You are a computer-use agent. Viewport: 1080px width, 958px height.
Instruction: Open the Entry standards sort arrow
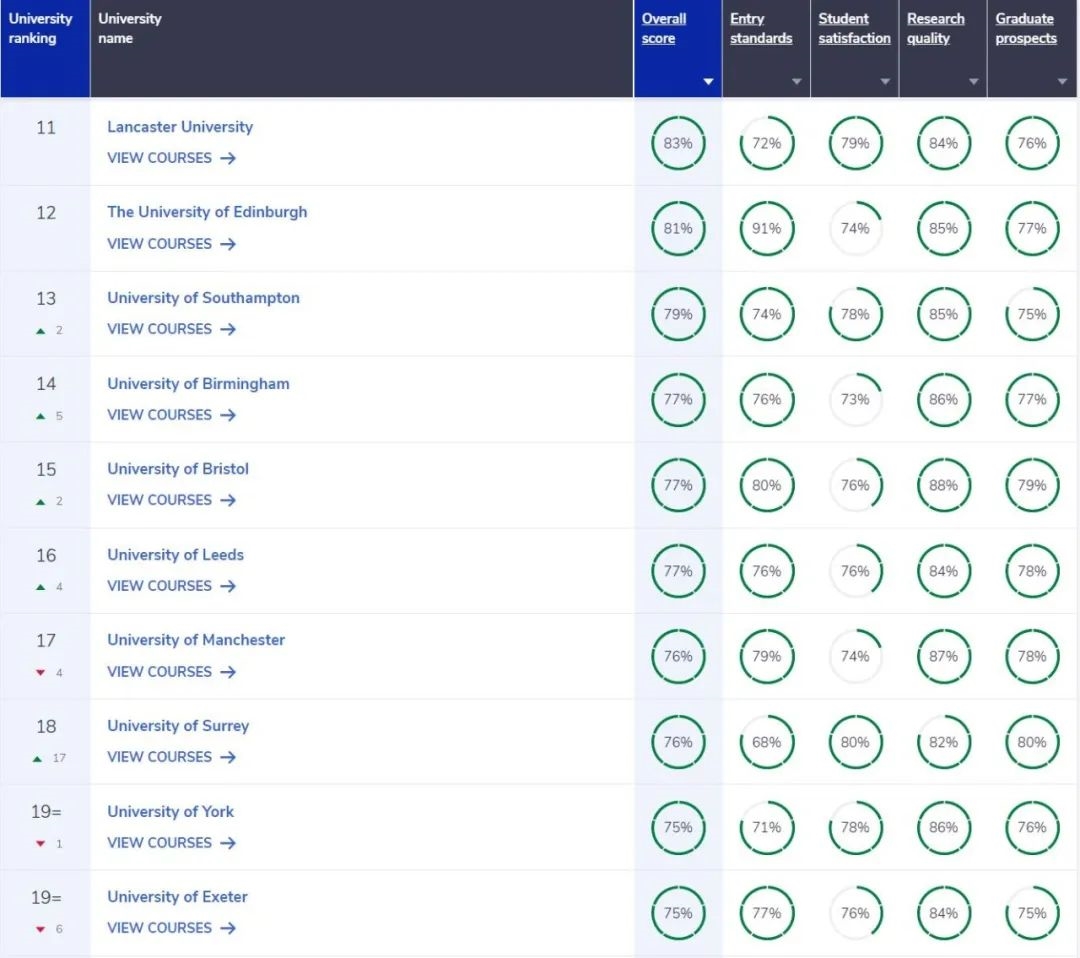796,82
